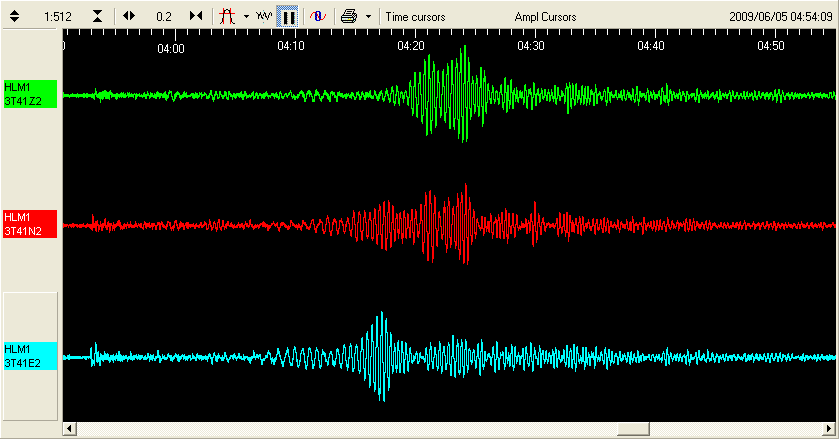Click the printer icon

[348, 16]
